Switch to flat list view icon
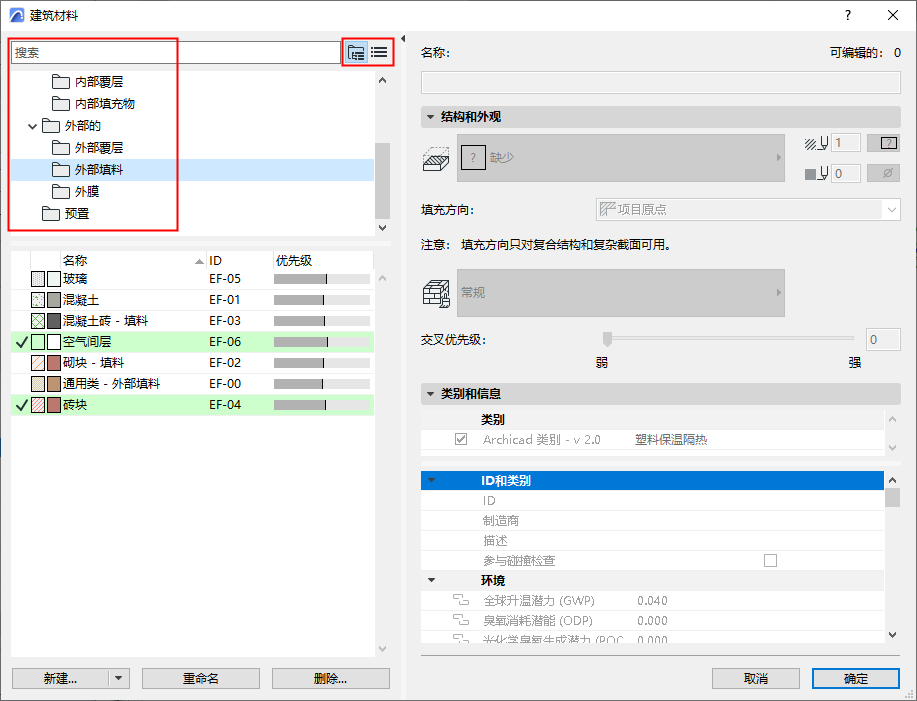Screen dimensions: 917x701 point(379,53)
